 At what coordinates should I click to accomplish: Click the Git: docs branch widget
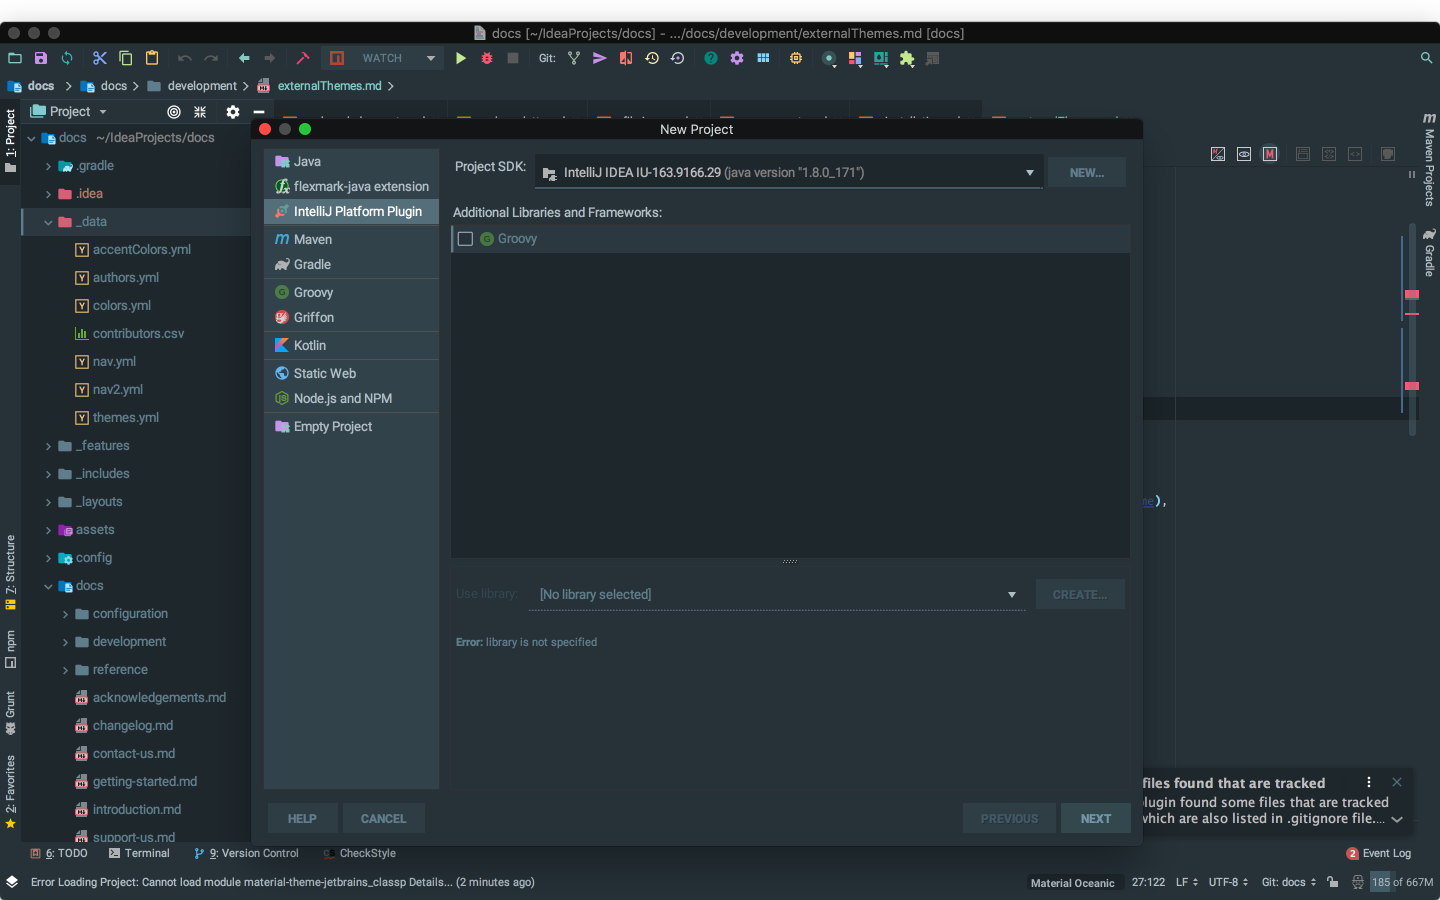(x=1289, y=882)
